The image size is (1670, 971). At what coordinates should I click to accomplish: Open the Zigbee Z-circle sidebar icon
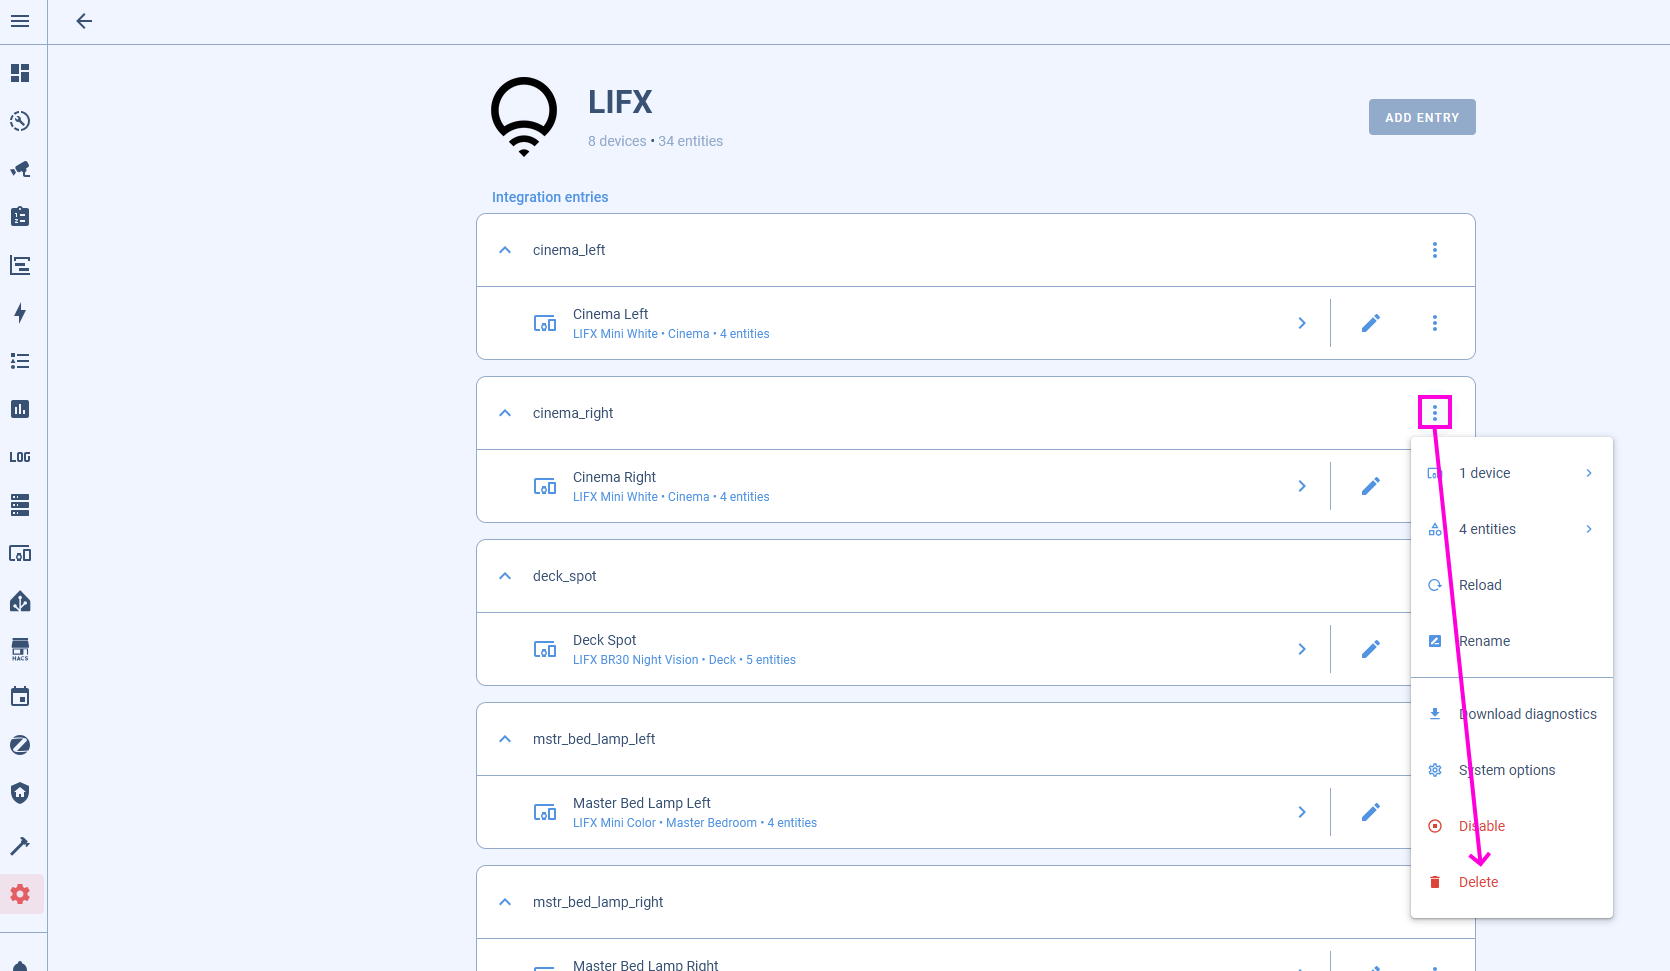pos(20,745)
